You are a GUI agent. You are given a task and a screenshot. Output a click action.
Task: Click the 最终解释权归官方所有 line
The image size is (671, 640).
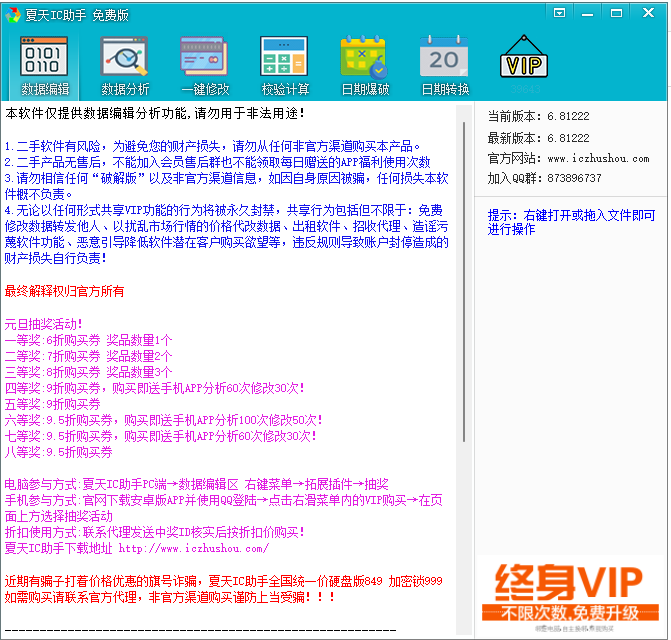[64, 291]
